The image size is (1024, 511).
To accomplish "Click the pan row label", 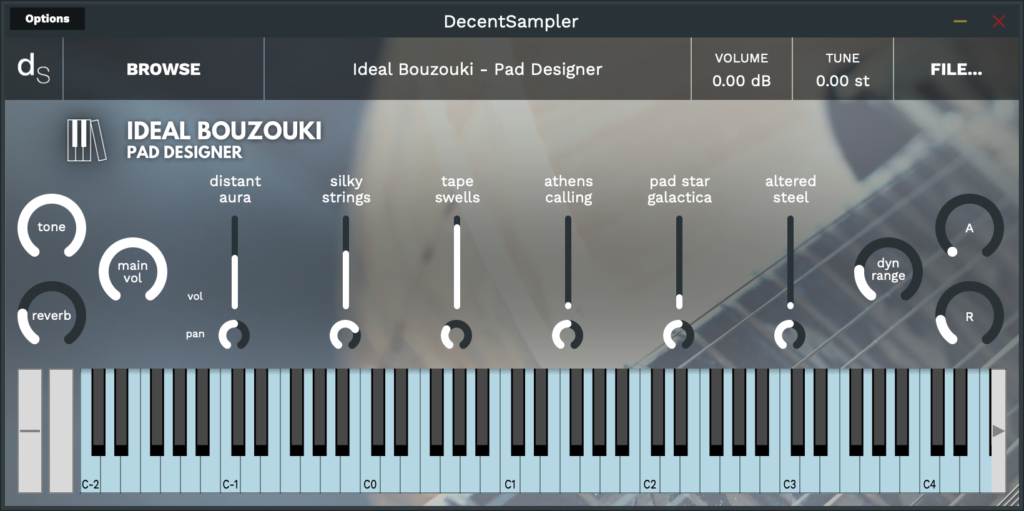I will (x=195, y=334).
